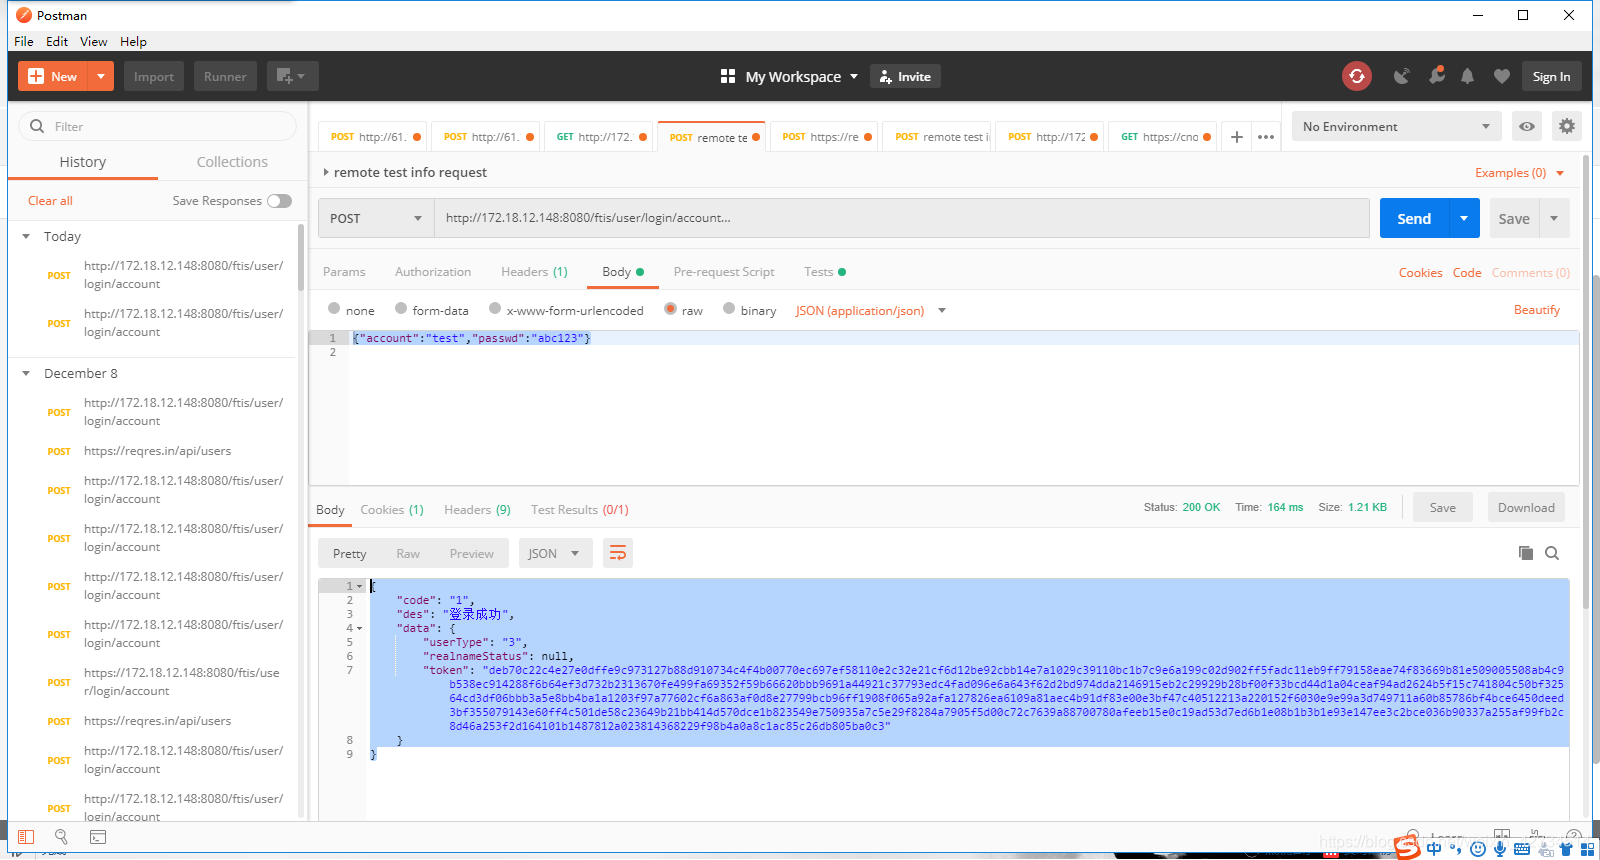
Task: Click the microphone icon in the IME bar
Action: pos(1499,849)
